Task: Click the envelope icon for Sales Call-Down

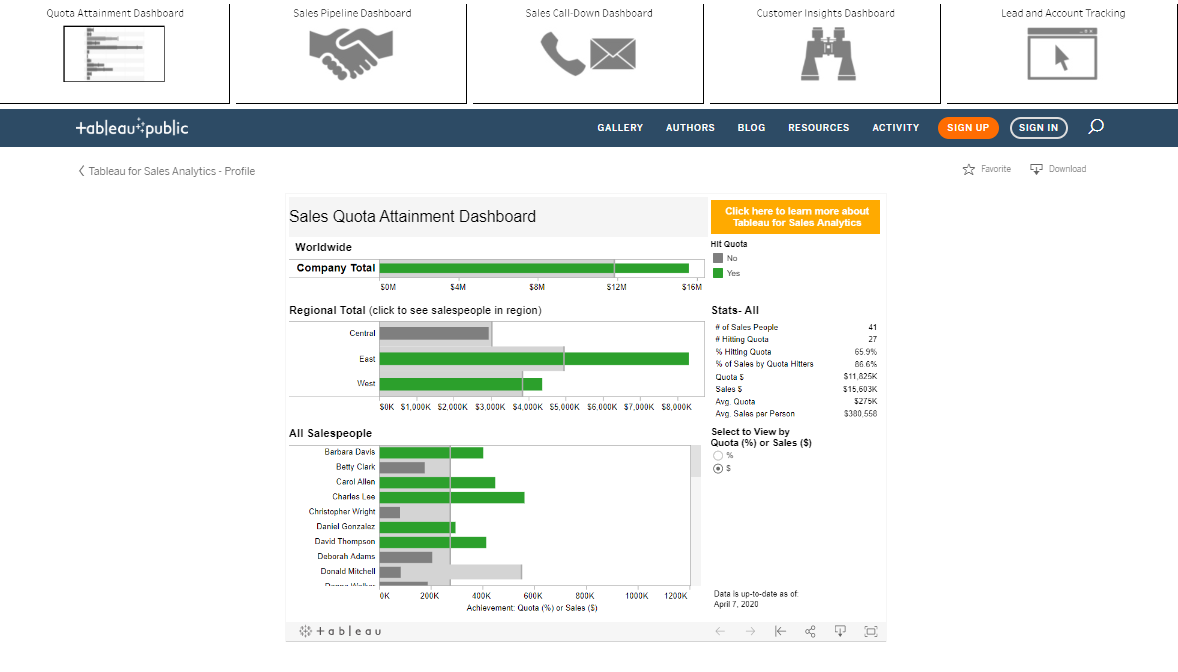Action: 613,54
